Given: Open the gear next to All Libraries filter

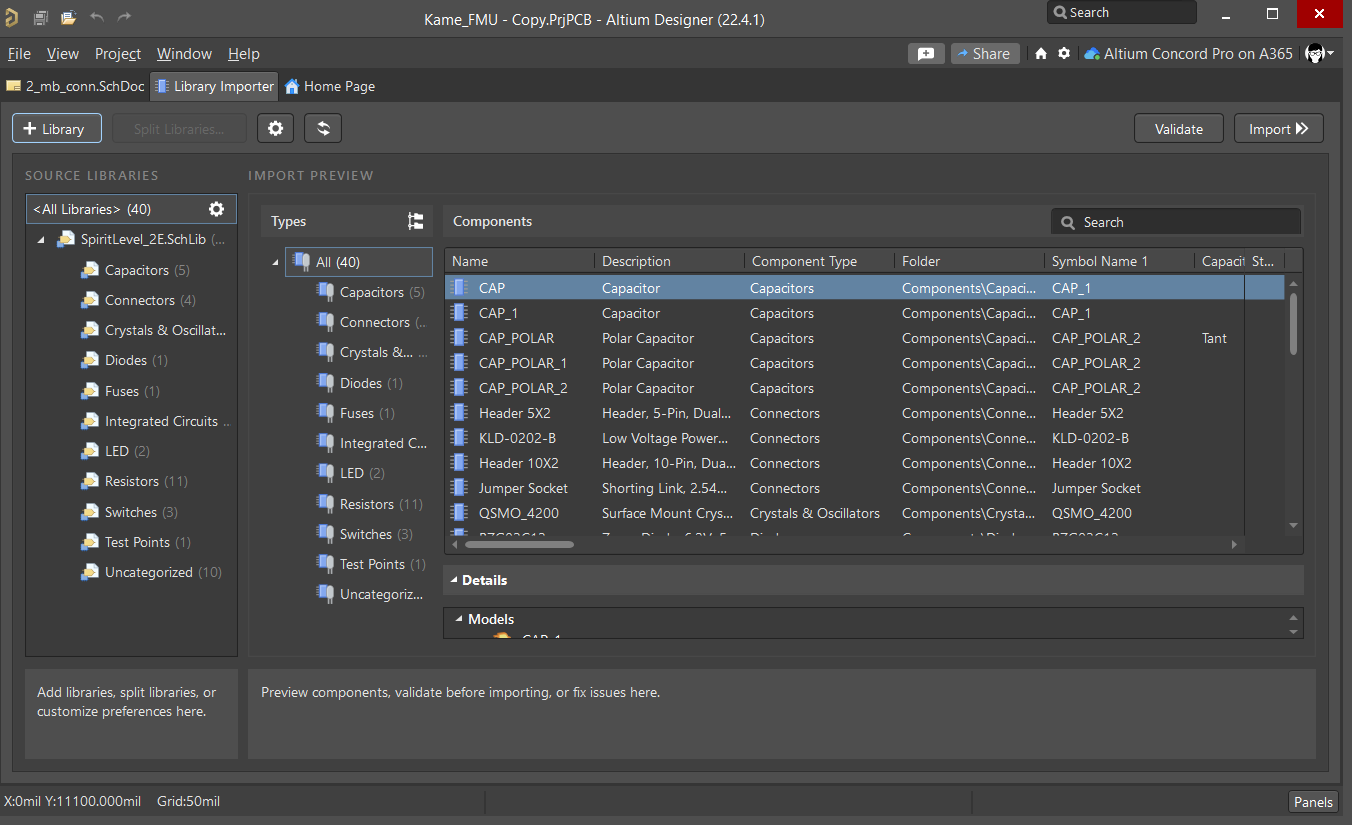Looking at the screenshot, I should click(216, 209).
